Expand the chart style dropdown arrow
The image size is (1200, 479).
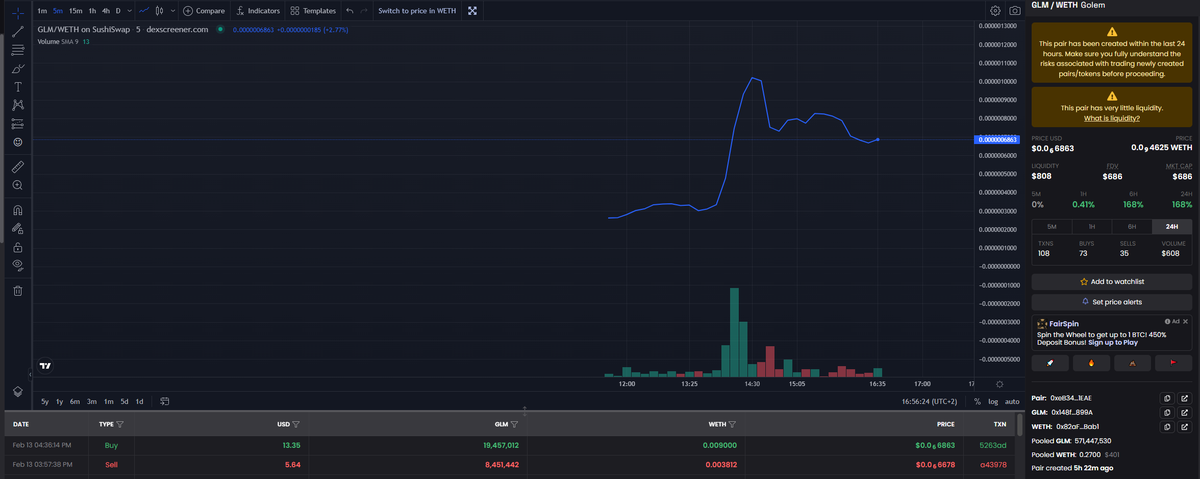[173, 10]
